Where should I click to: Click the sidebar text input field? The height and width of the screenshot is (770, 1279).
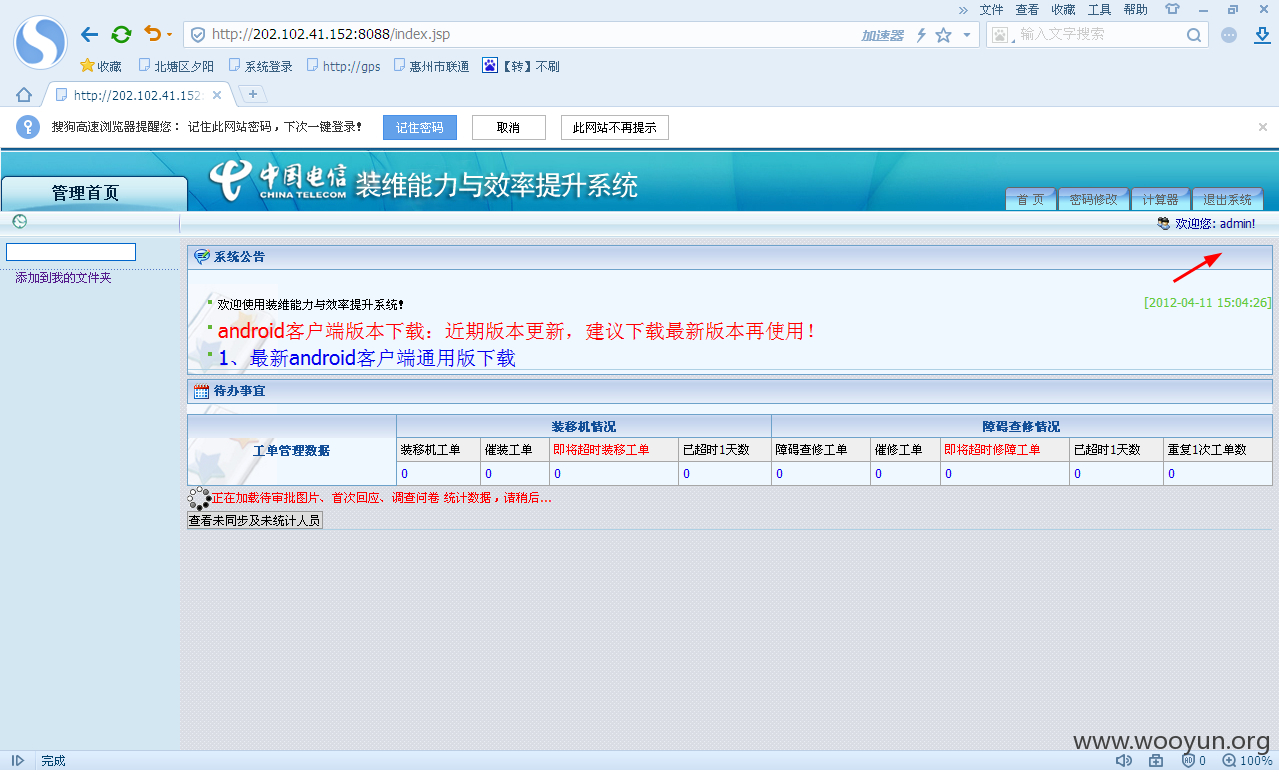71,252
